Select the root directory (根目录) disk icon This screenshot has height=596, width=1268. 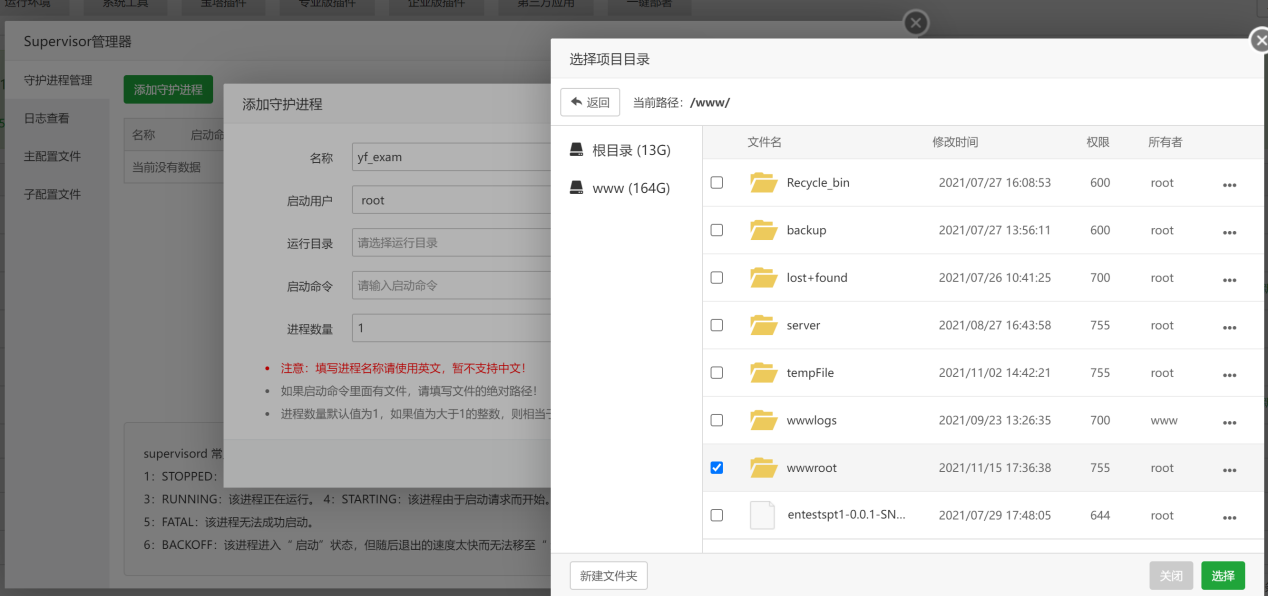(x=576, y=150)
